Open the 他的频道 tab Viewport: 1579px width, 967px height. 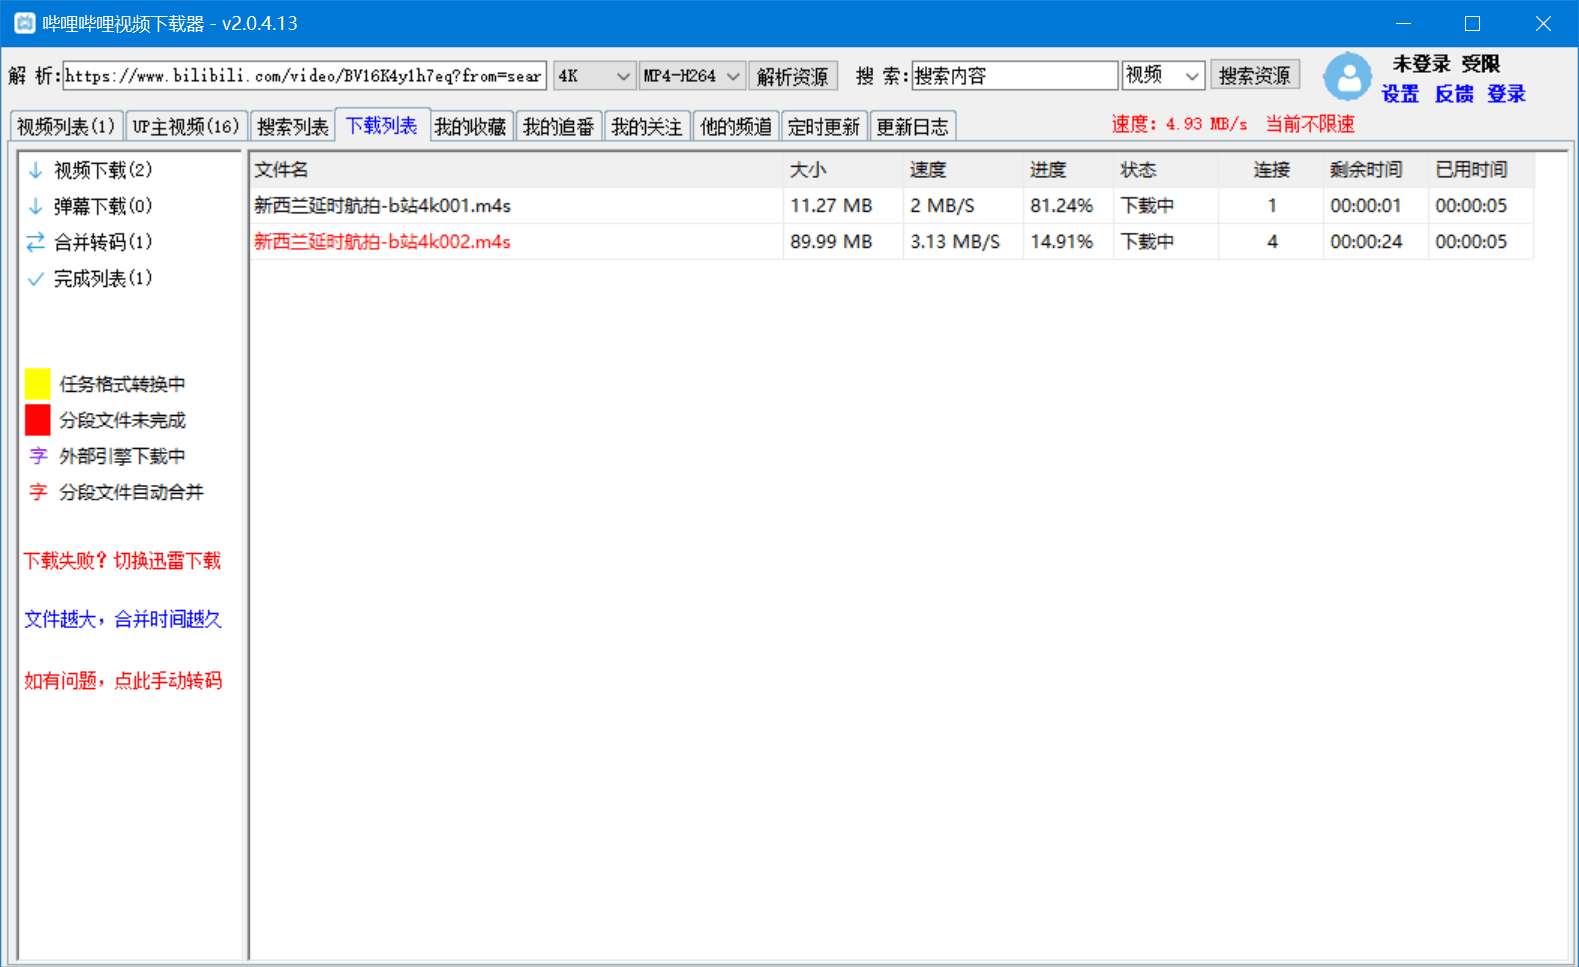point(736,127)
